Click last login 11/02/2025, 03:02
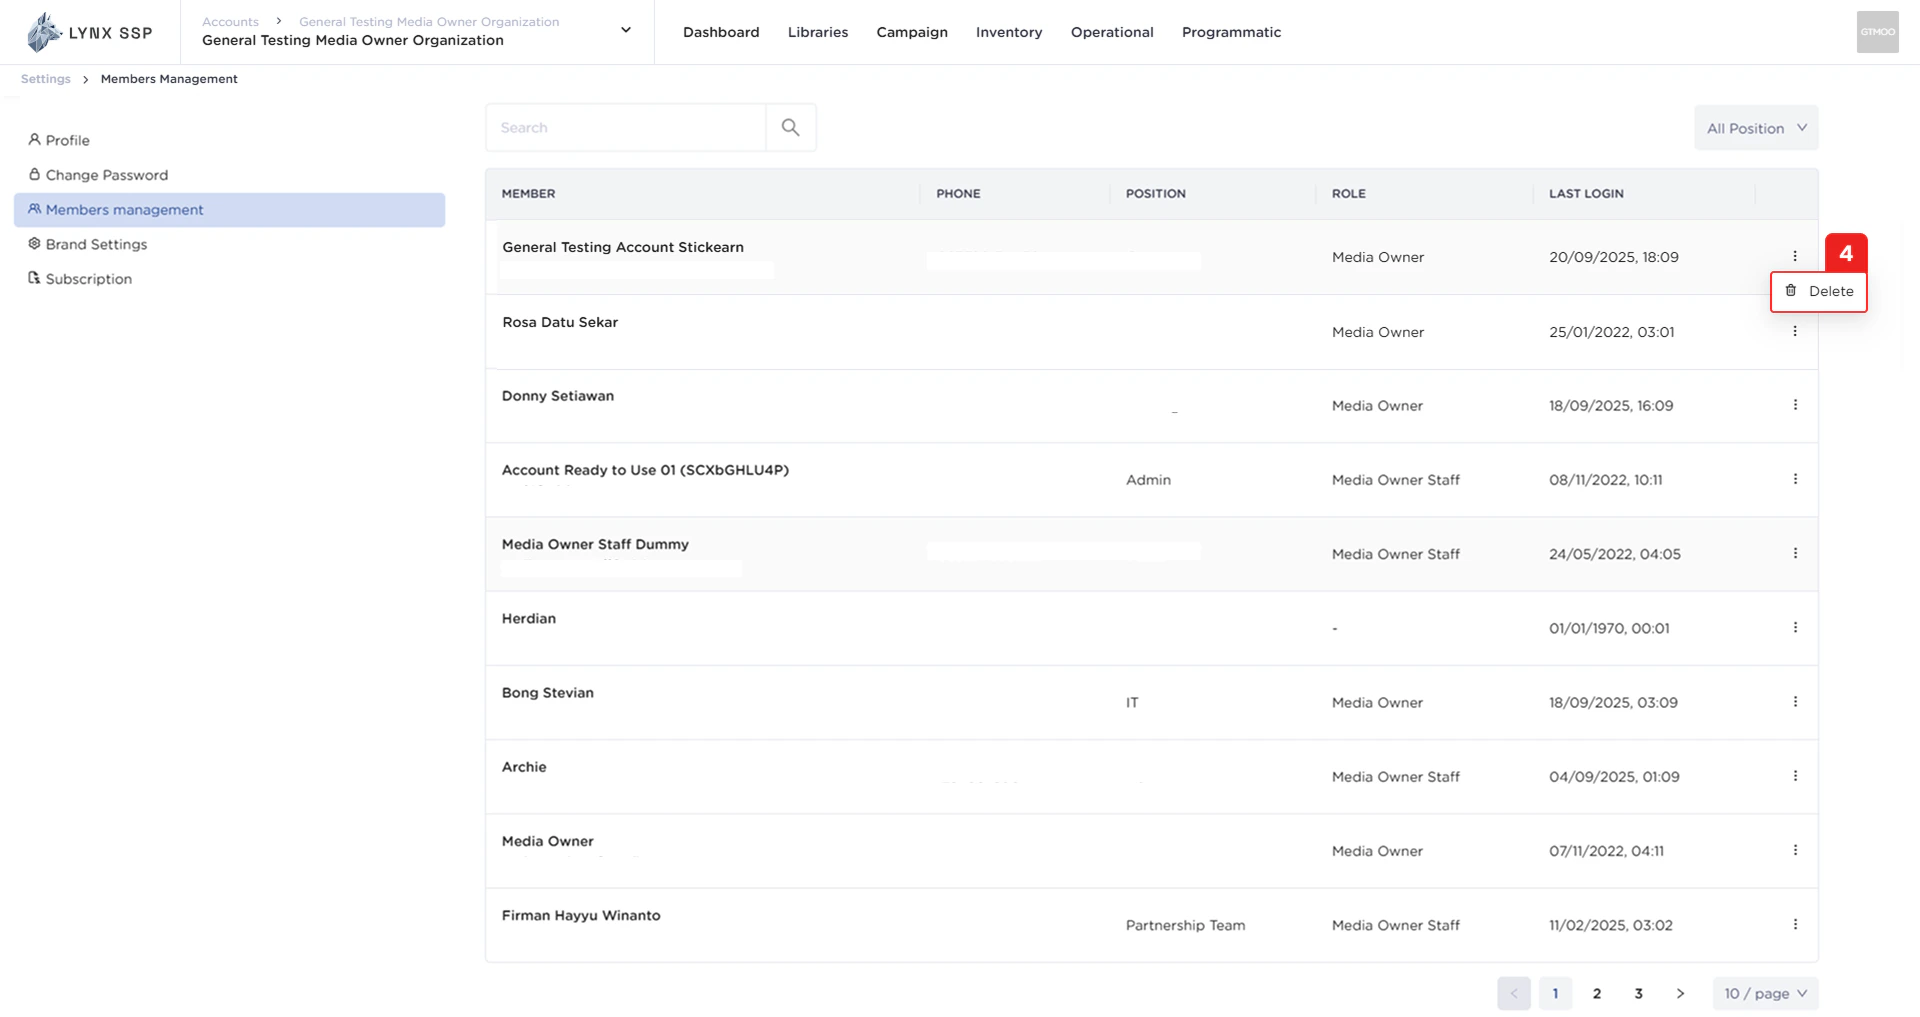 1610,926
